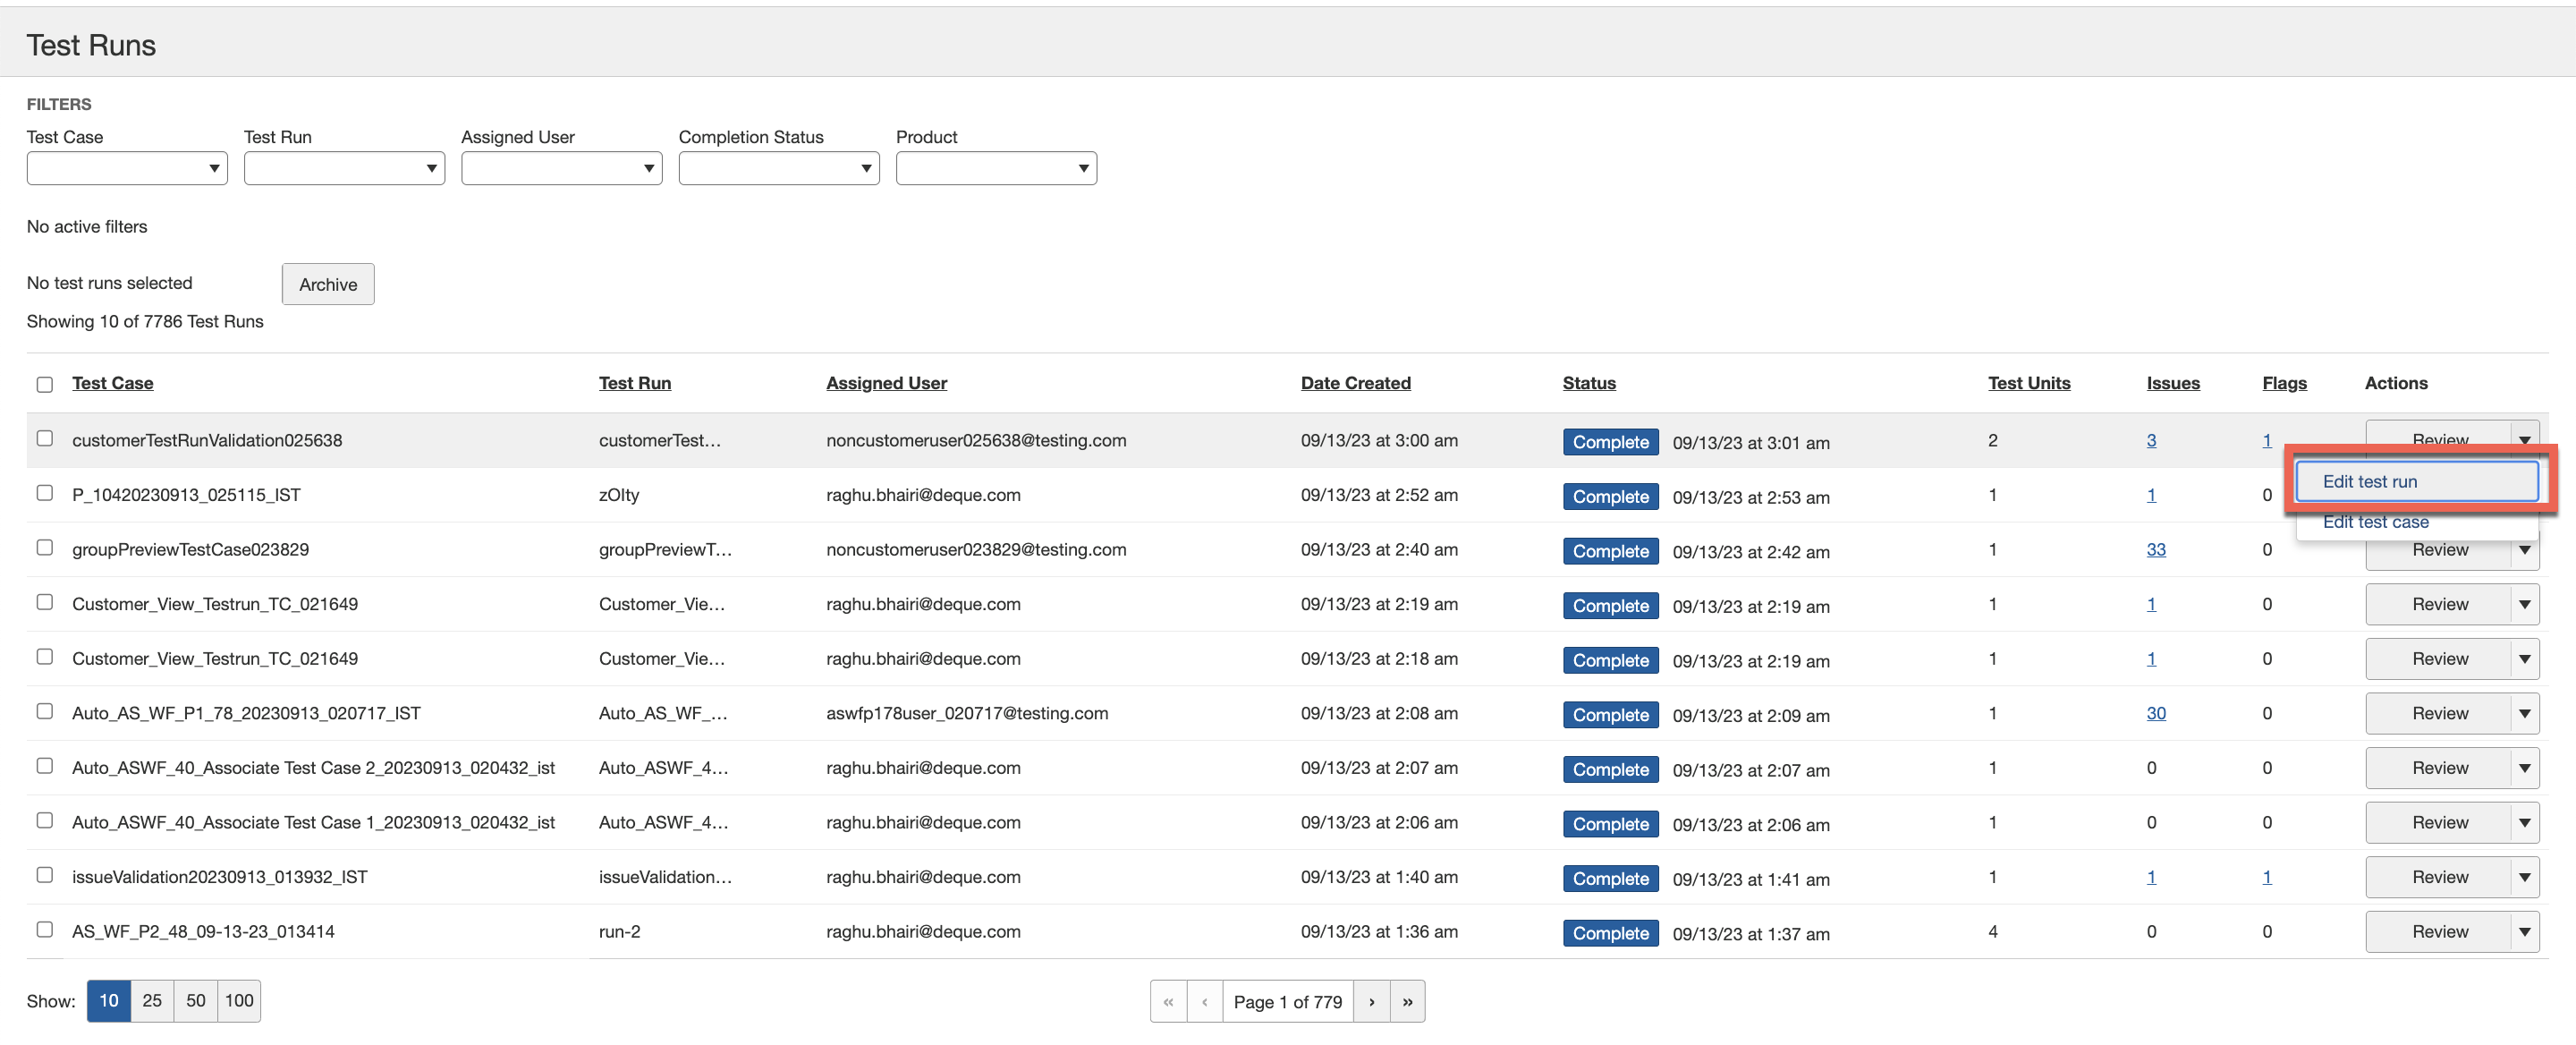The width and height of the screenshot is (2576, 1045).
Task: Show 50 rows per page
Action: click(x=195, y=1000)
